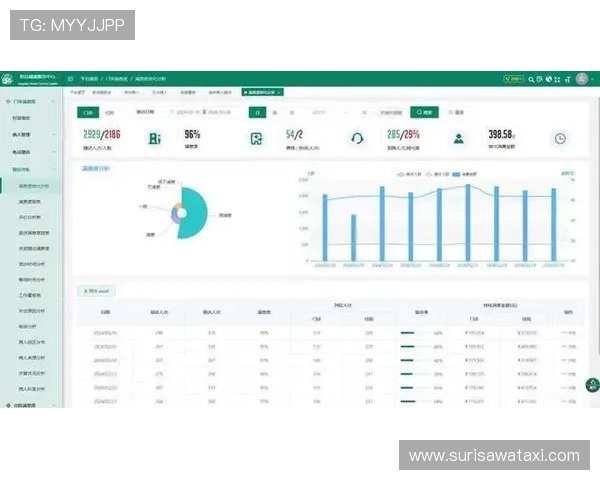Click the person icon beside 285/29% stat
Viewport: 600px width, 480px height.
pyautogui.click(x=458, y=139)
